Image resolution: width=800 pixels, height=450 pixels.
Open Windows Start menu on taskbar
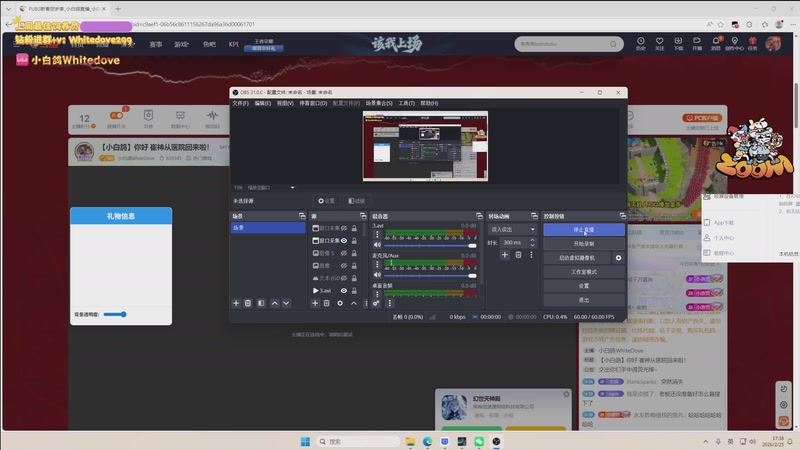pyautogui.click(x=305, y=441)
